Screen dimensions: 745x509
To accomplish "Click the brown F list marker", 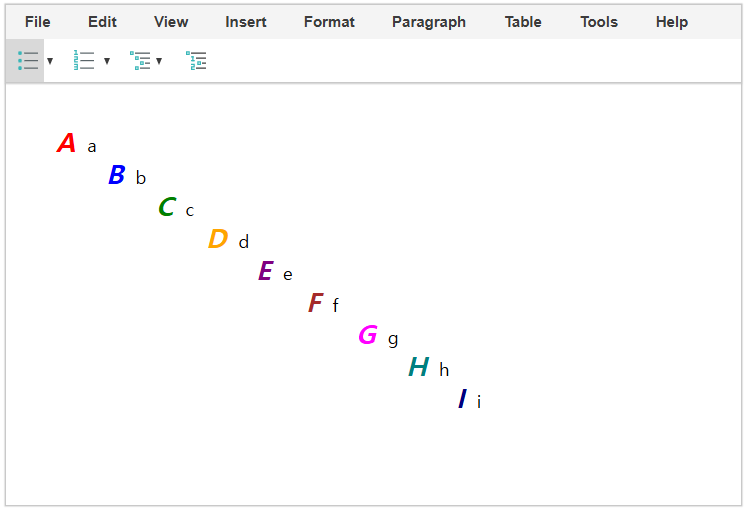I will tap(316, 302).
